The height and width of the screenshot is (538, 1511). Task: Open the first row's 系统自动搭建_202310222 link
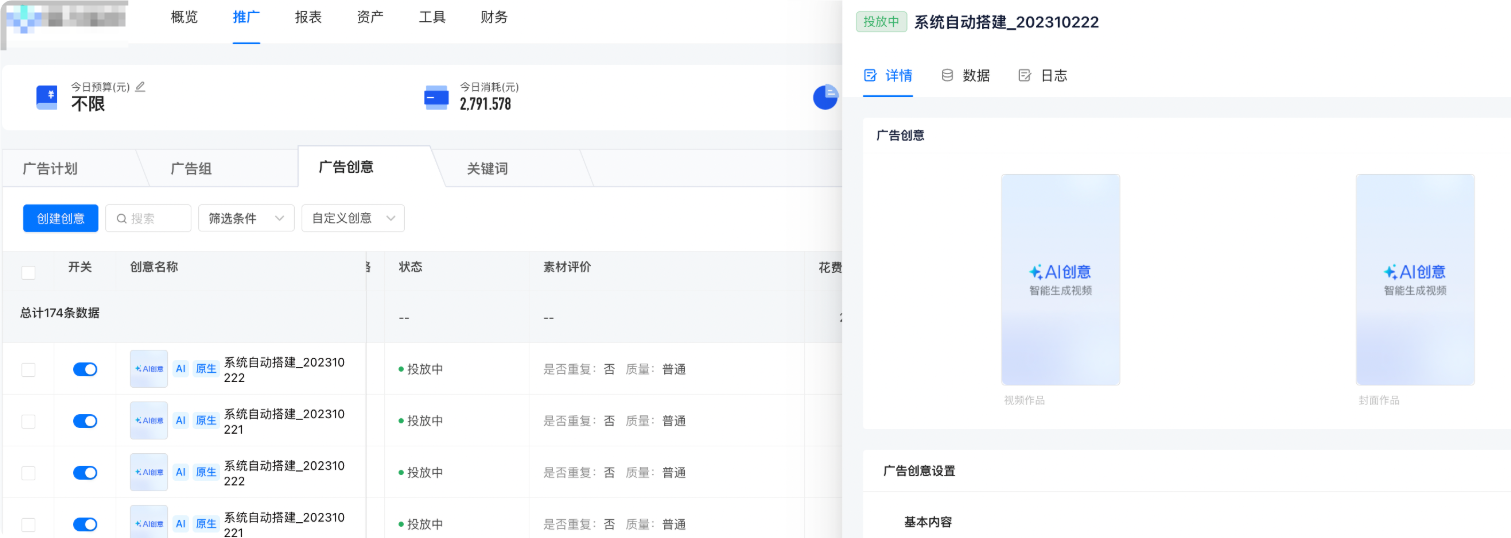click(x=284, y=370)
